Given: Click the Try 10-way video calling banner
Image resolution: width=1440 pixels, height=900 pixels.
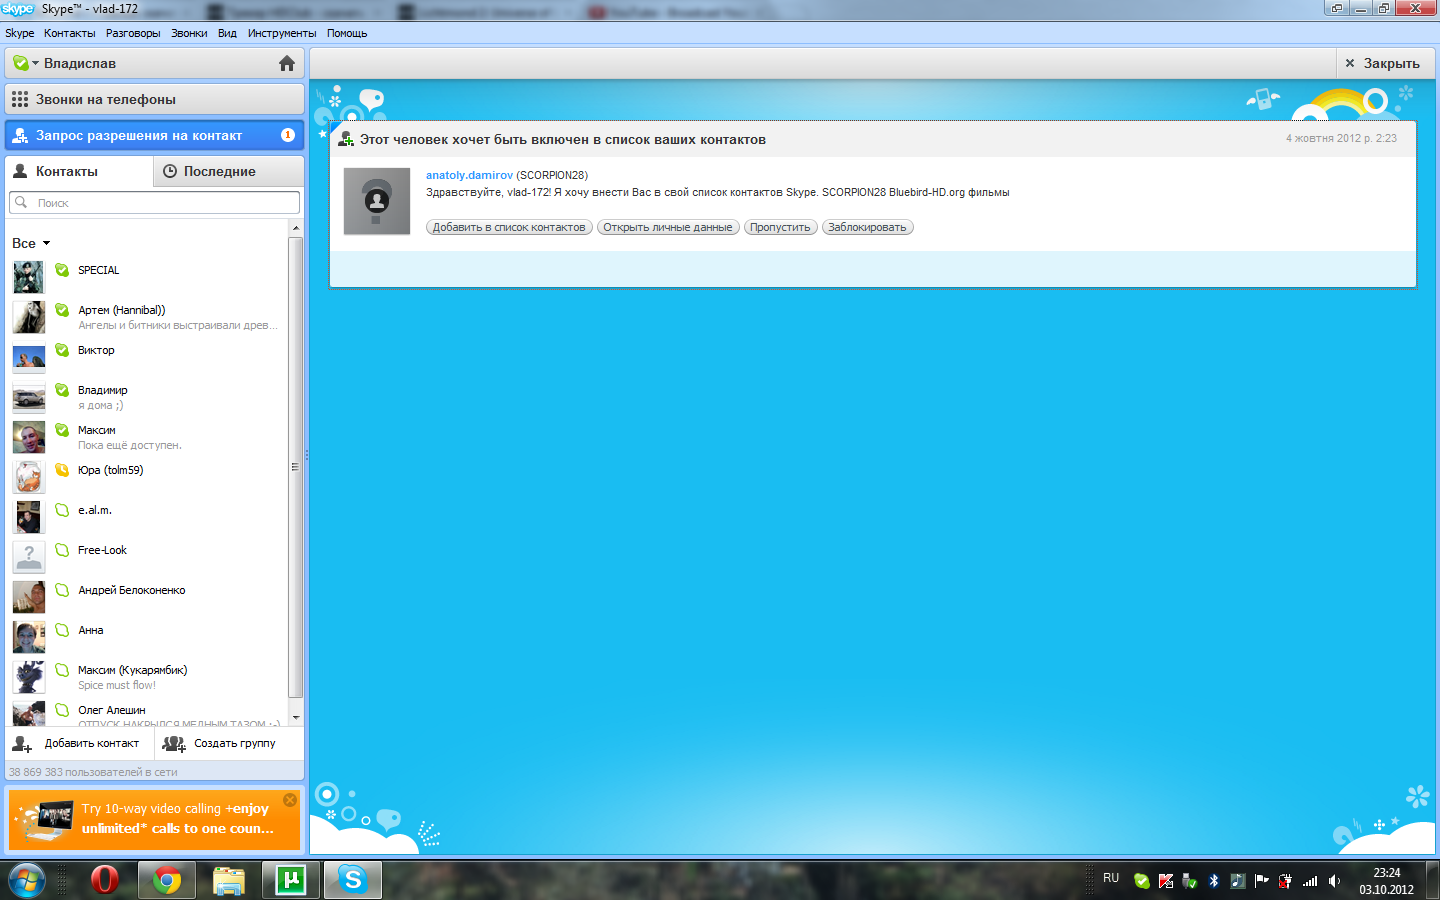Looking at the screenshot, I should tap(155, 819).
